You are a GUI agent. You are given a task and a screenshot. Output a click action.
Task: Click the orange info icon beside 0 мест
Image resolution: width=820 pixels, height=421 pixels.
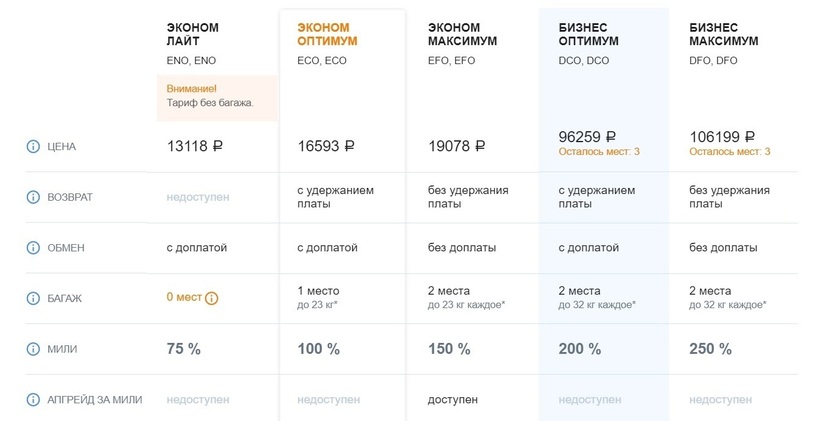click(212, 297)
